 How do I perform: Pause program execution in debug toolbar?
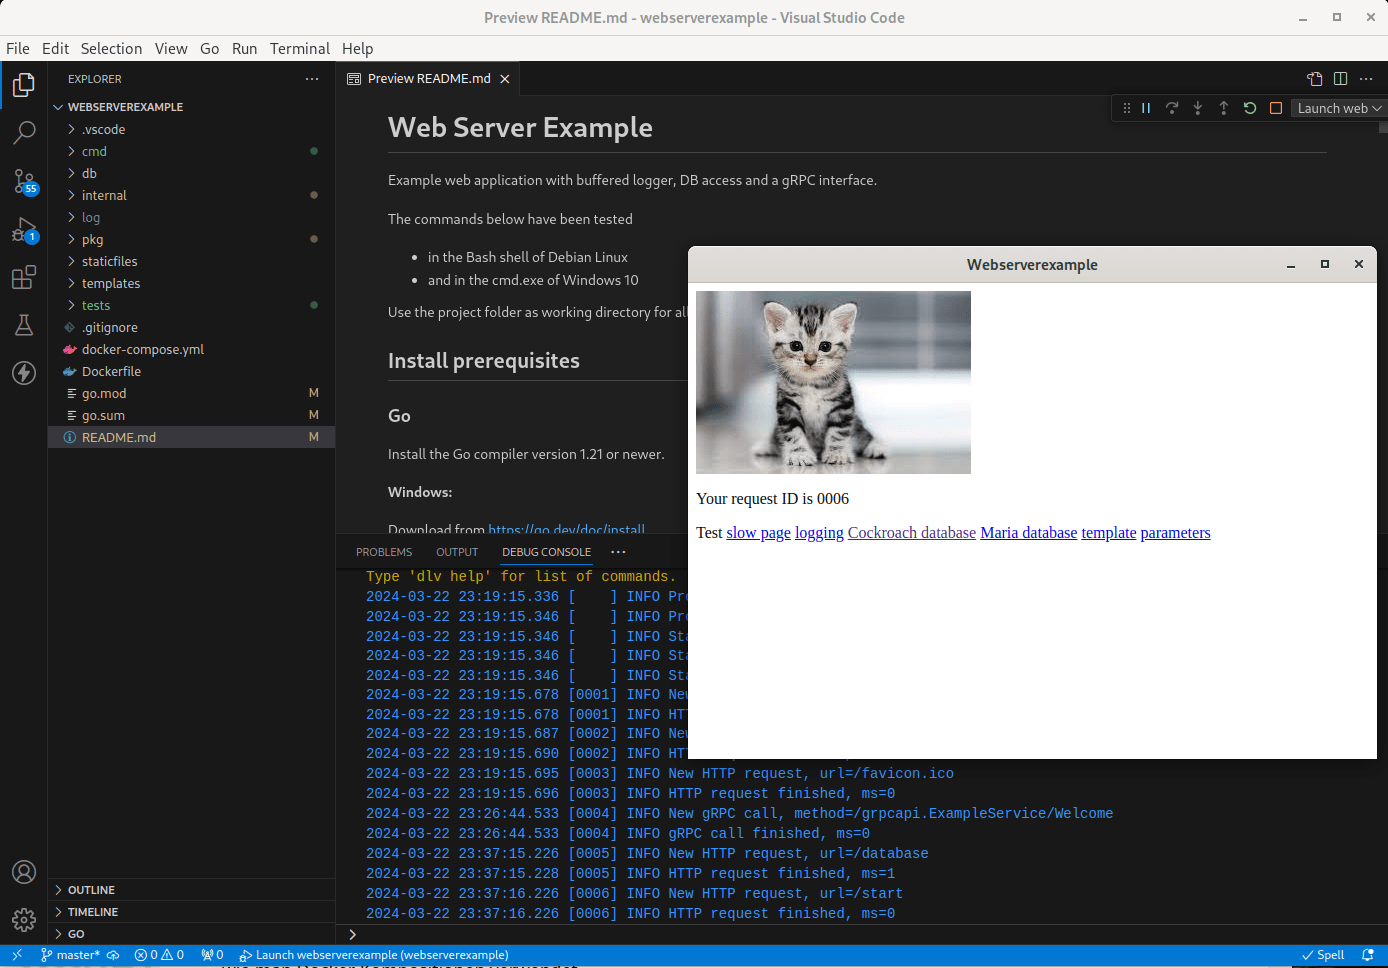(1145, 108)
